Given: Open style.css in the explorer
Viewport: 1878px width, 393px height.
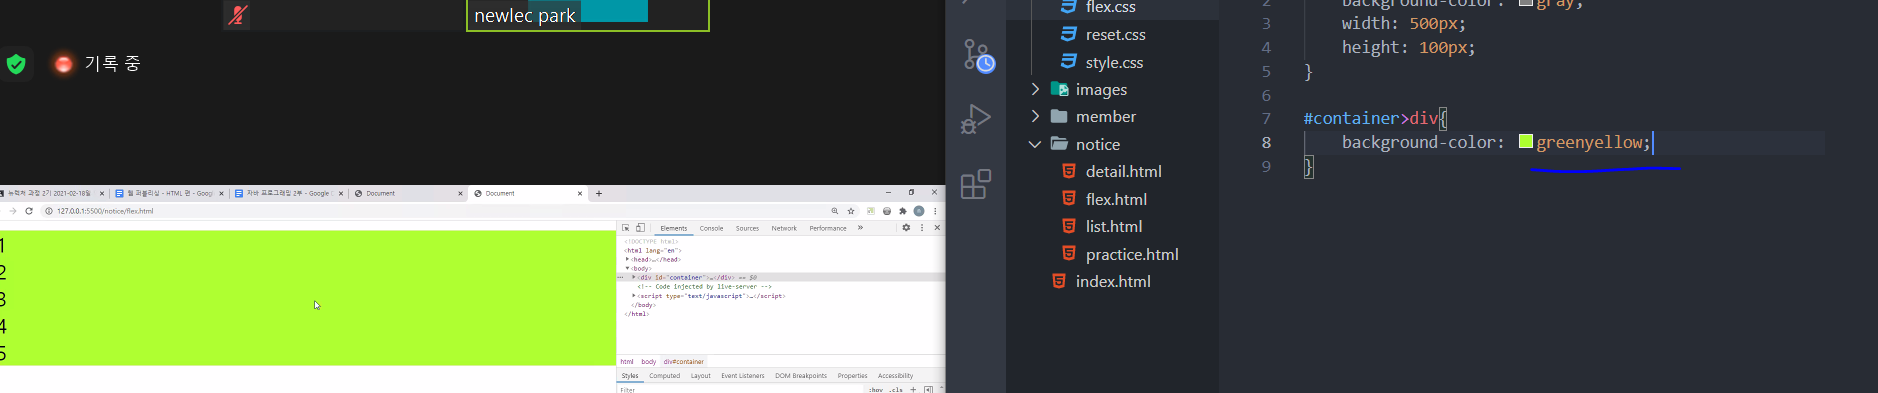Looking at the screenshot, I should pyautogui.click(x=1114, y=62).
